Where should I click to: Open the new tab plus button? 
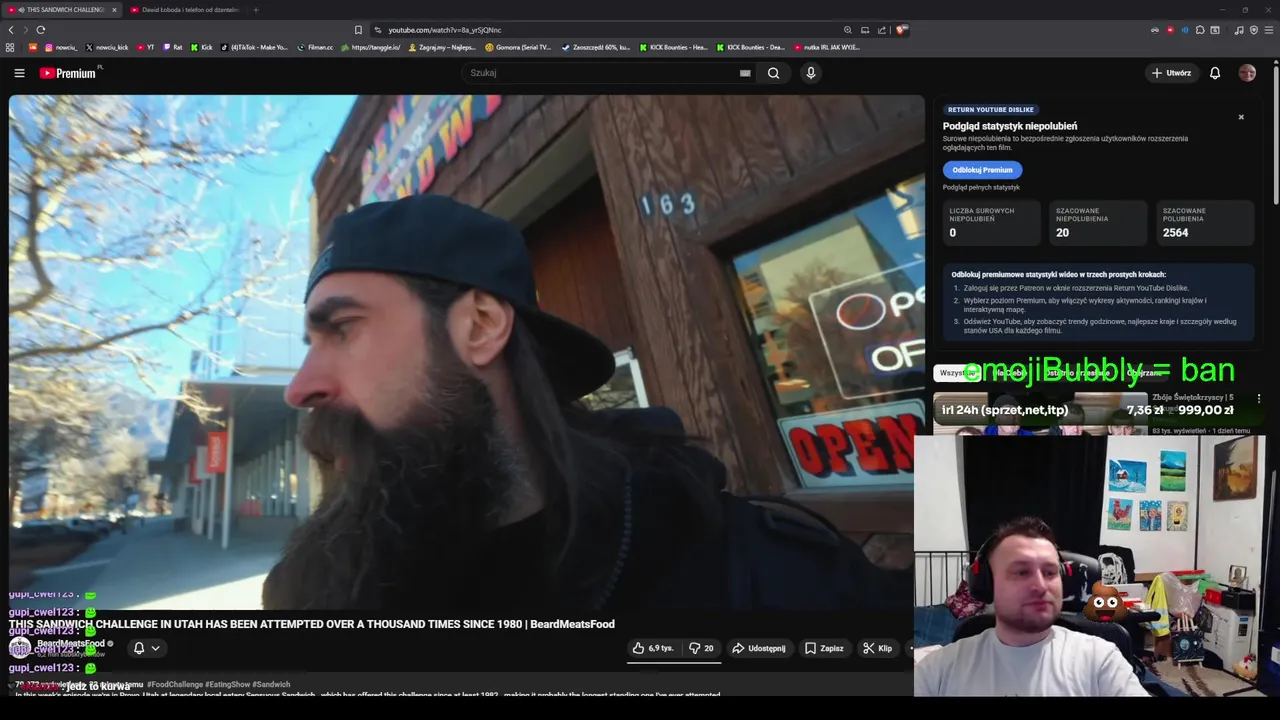256,10
